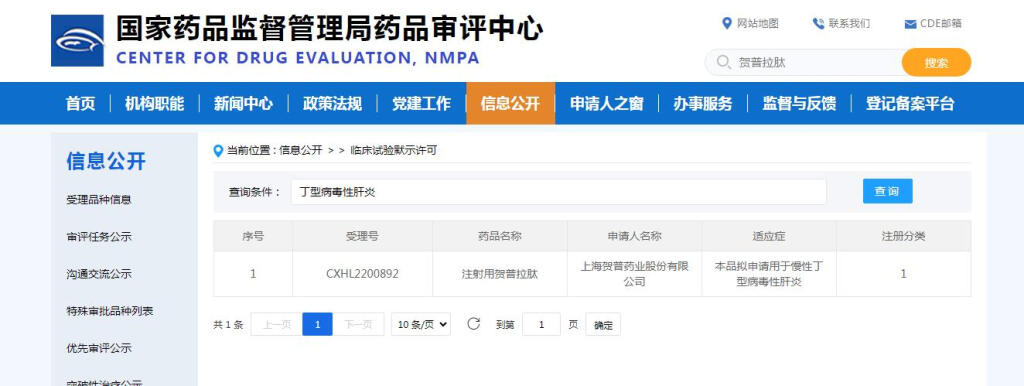Open the CDE邮箱 envelope icon
Image resolution: width=1024 pixels, height=386 pixels.
pos(910,24)
